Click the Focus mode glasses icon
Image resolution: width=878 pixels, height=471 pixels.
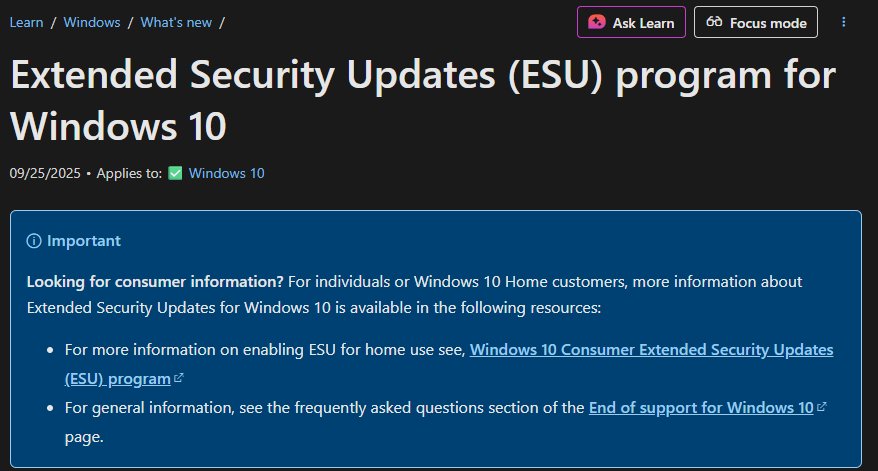[x=714, y=22]
